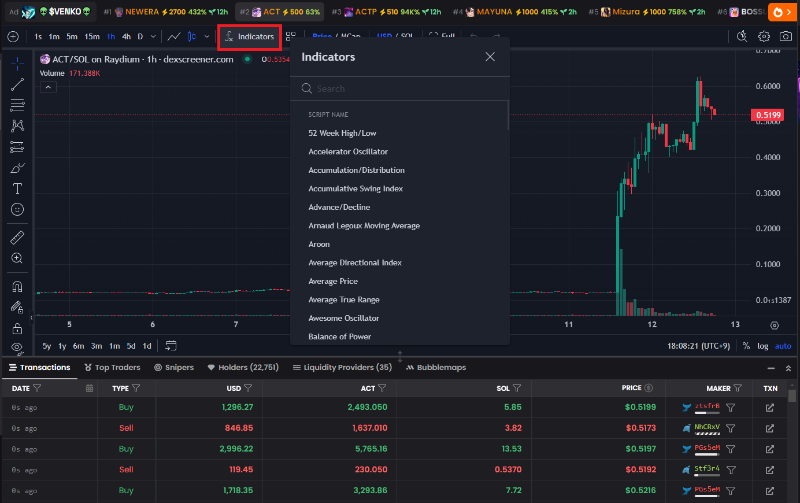Toggle the magnet mode tool
The image size is (800, 503).
click(x=17, y=286)
